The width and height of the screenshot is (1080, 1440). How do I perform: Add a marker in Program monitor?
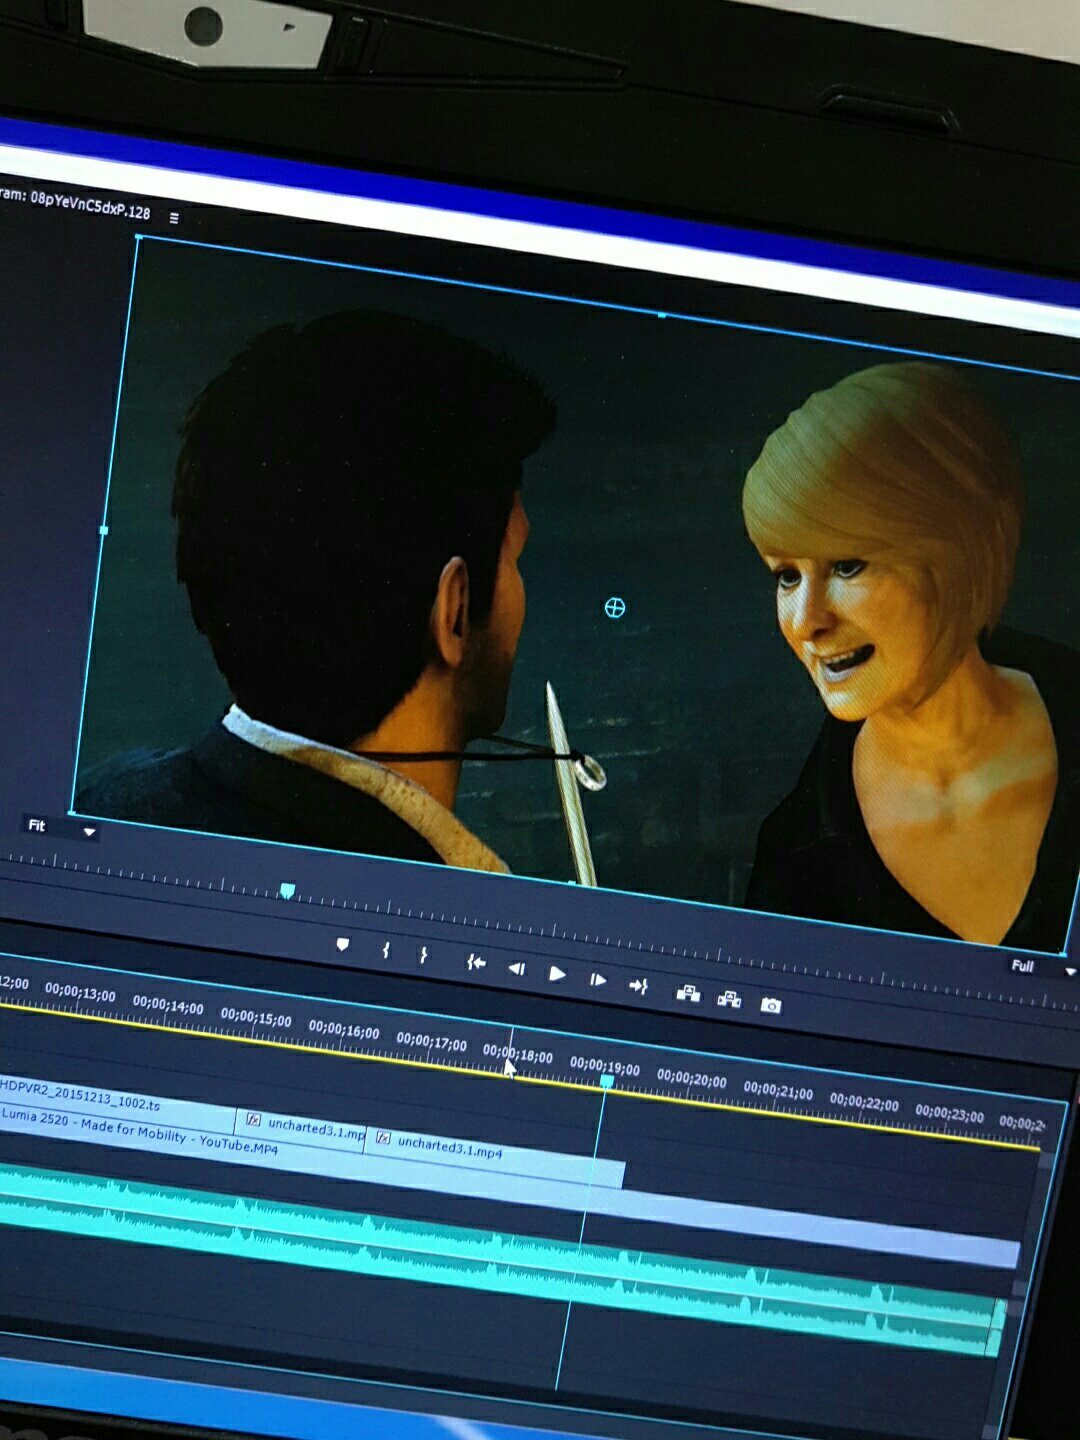click(343, 944)
